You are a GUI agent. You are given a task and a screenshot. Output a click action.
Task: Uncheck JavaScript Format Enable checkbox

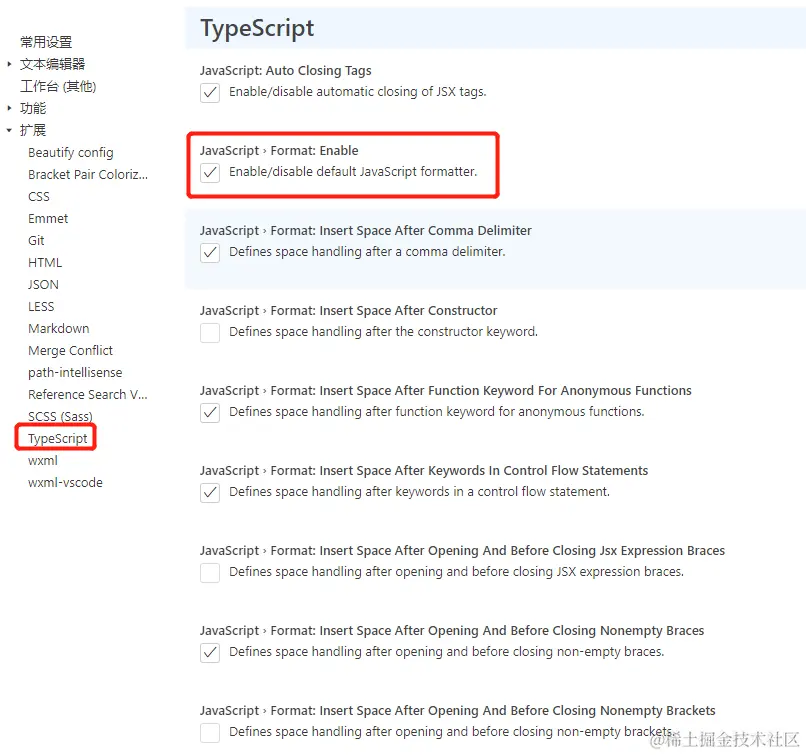[x=210, y=173]
